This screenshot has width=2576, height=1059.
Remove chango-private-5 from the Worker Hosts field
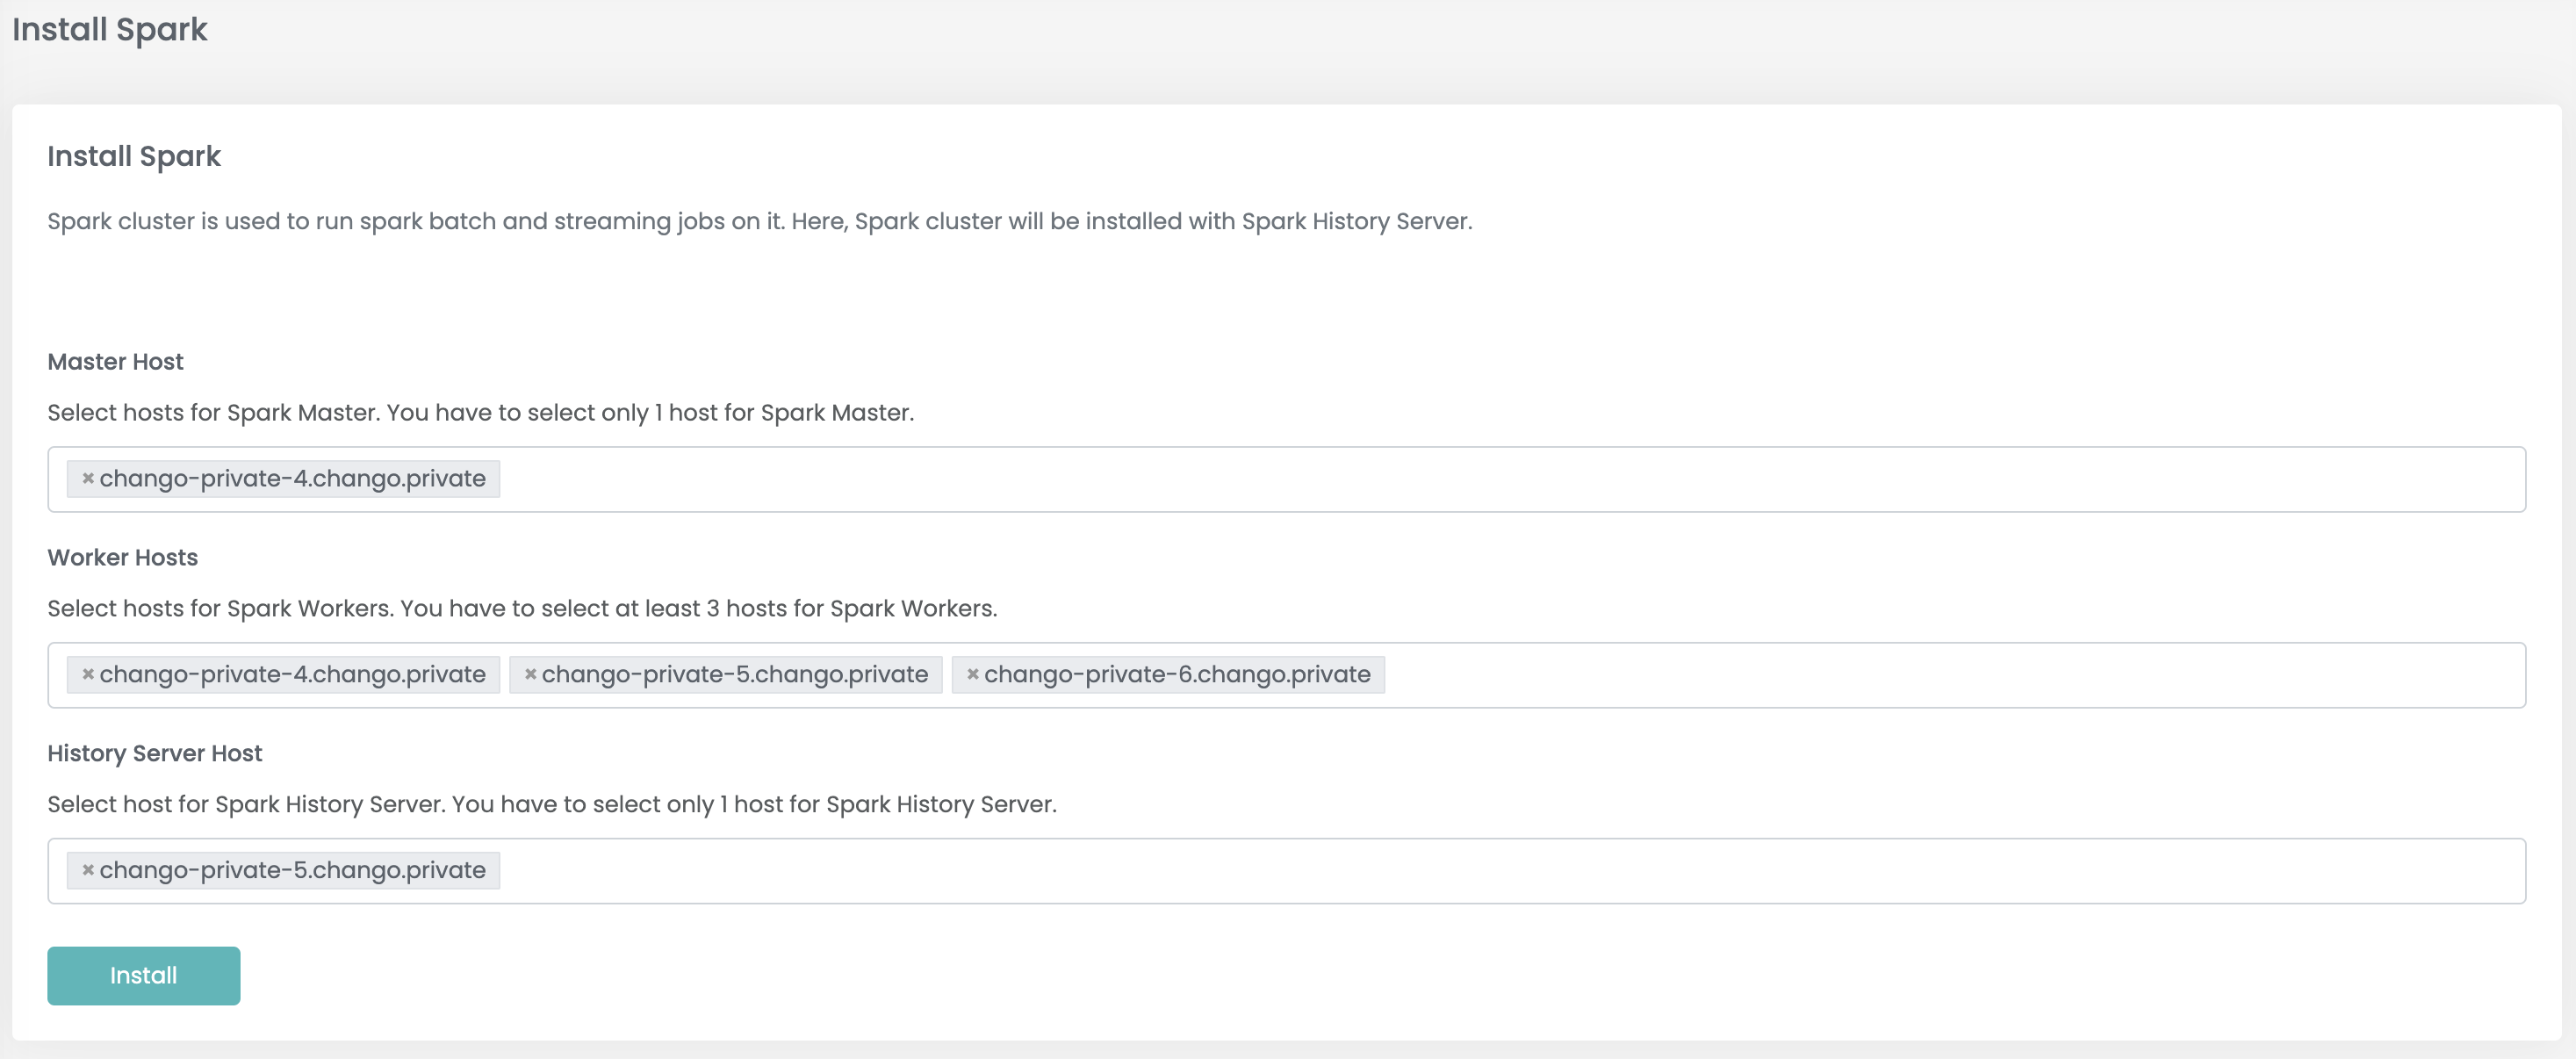point(530,675)
